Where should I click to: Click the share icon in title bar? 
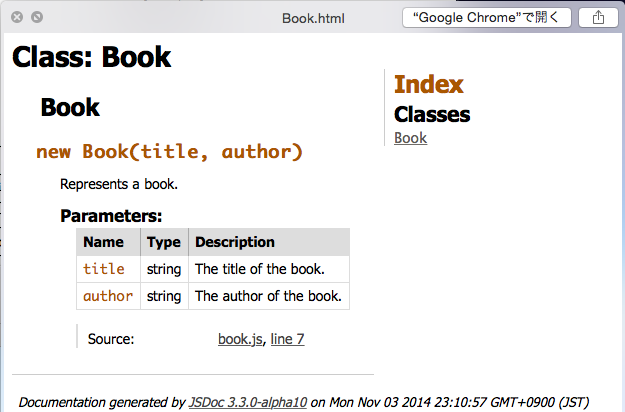598,17
